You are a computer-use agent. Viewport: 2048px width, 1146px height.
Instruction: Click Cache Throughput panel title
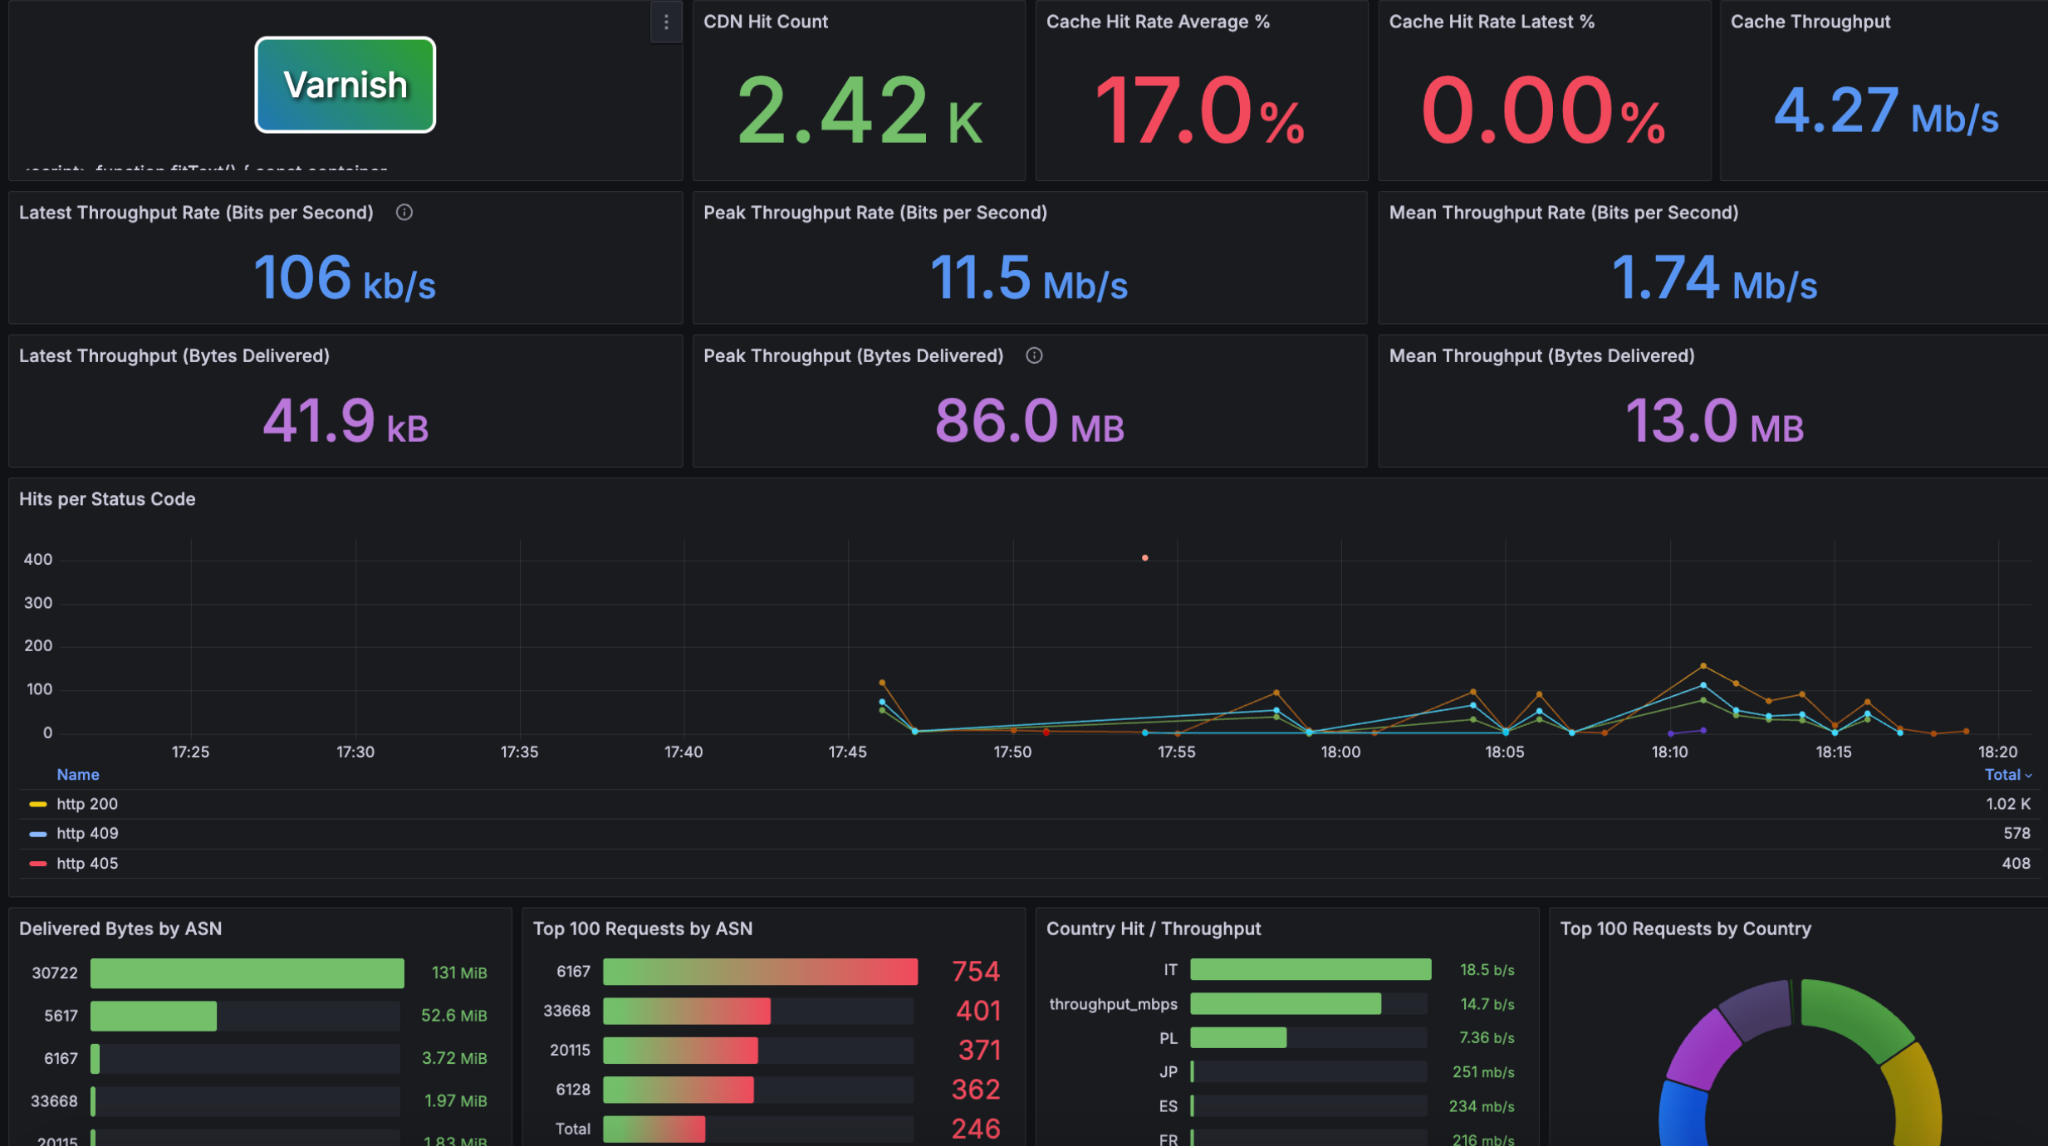tap(1810, 22)
